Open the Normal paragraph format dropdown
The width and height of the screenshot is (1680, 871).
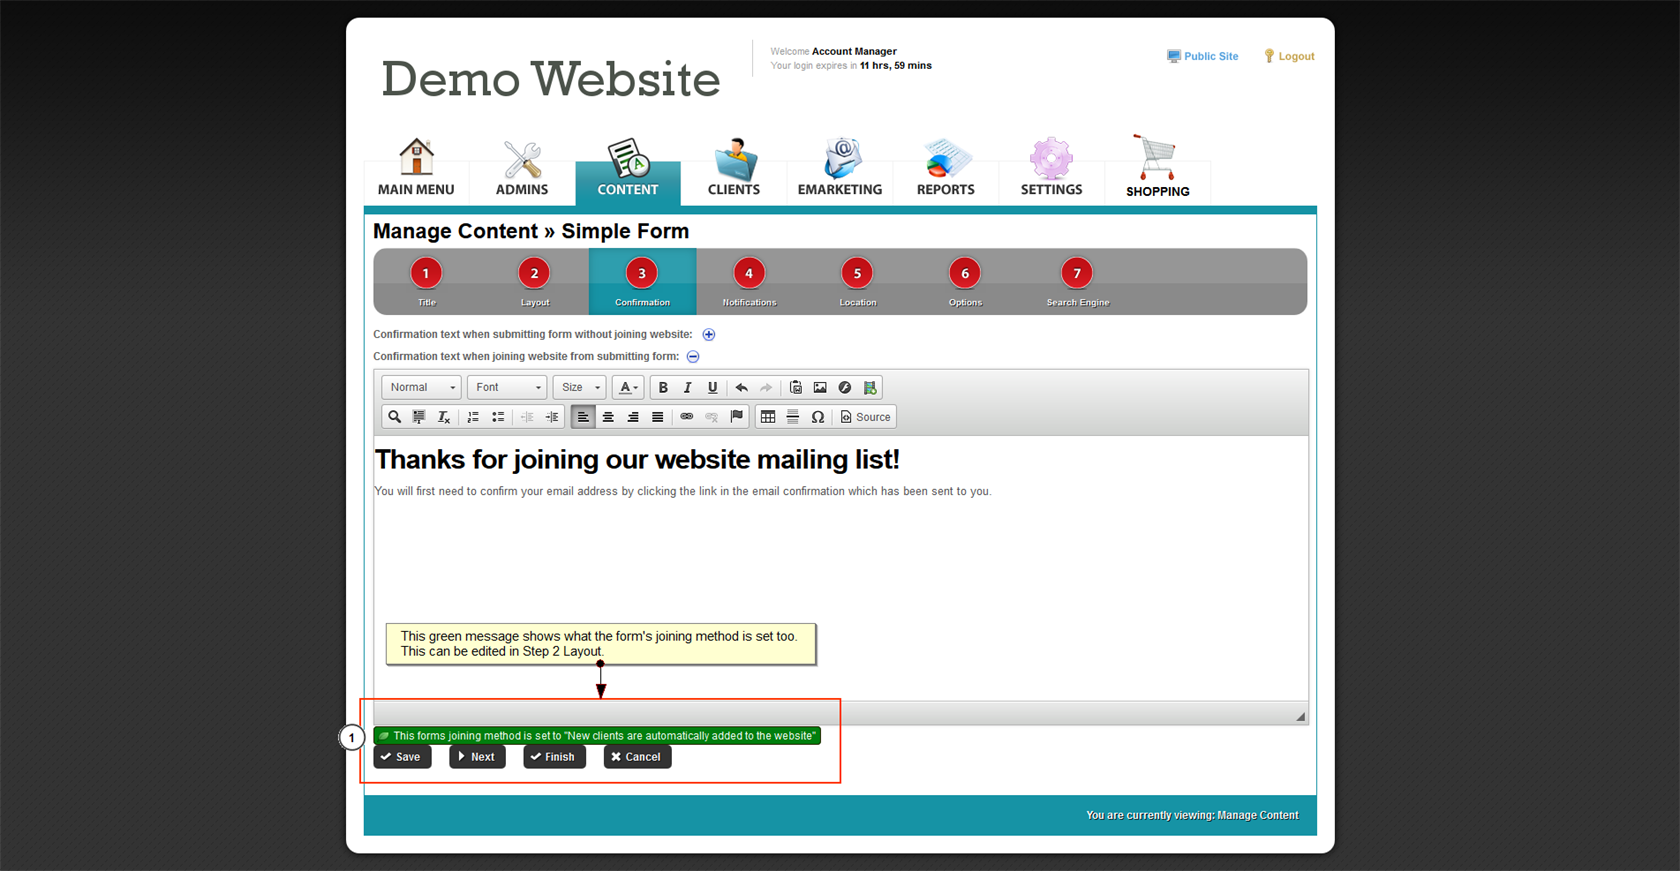point(421,388)
